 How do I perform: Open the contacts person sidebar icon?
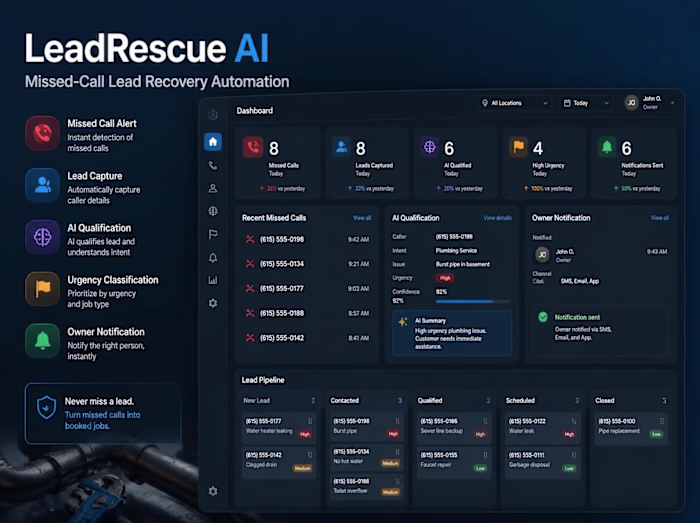(213, 188)
